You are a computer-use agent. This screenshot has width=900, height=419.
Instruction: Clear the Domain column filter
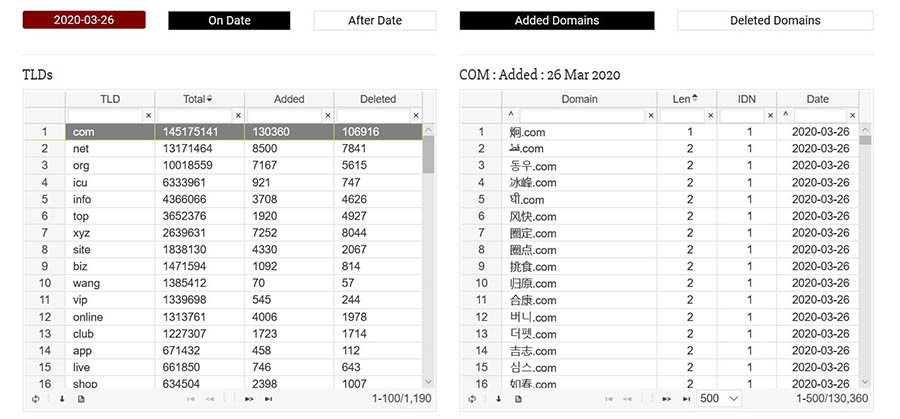(651, 115)
